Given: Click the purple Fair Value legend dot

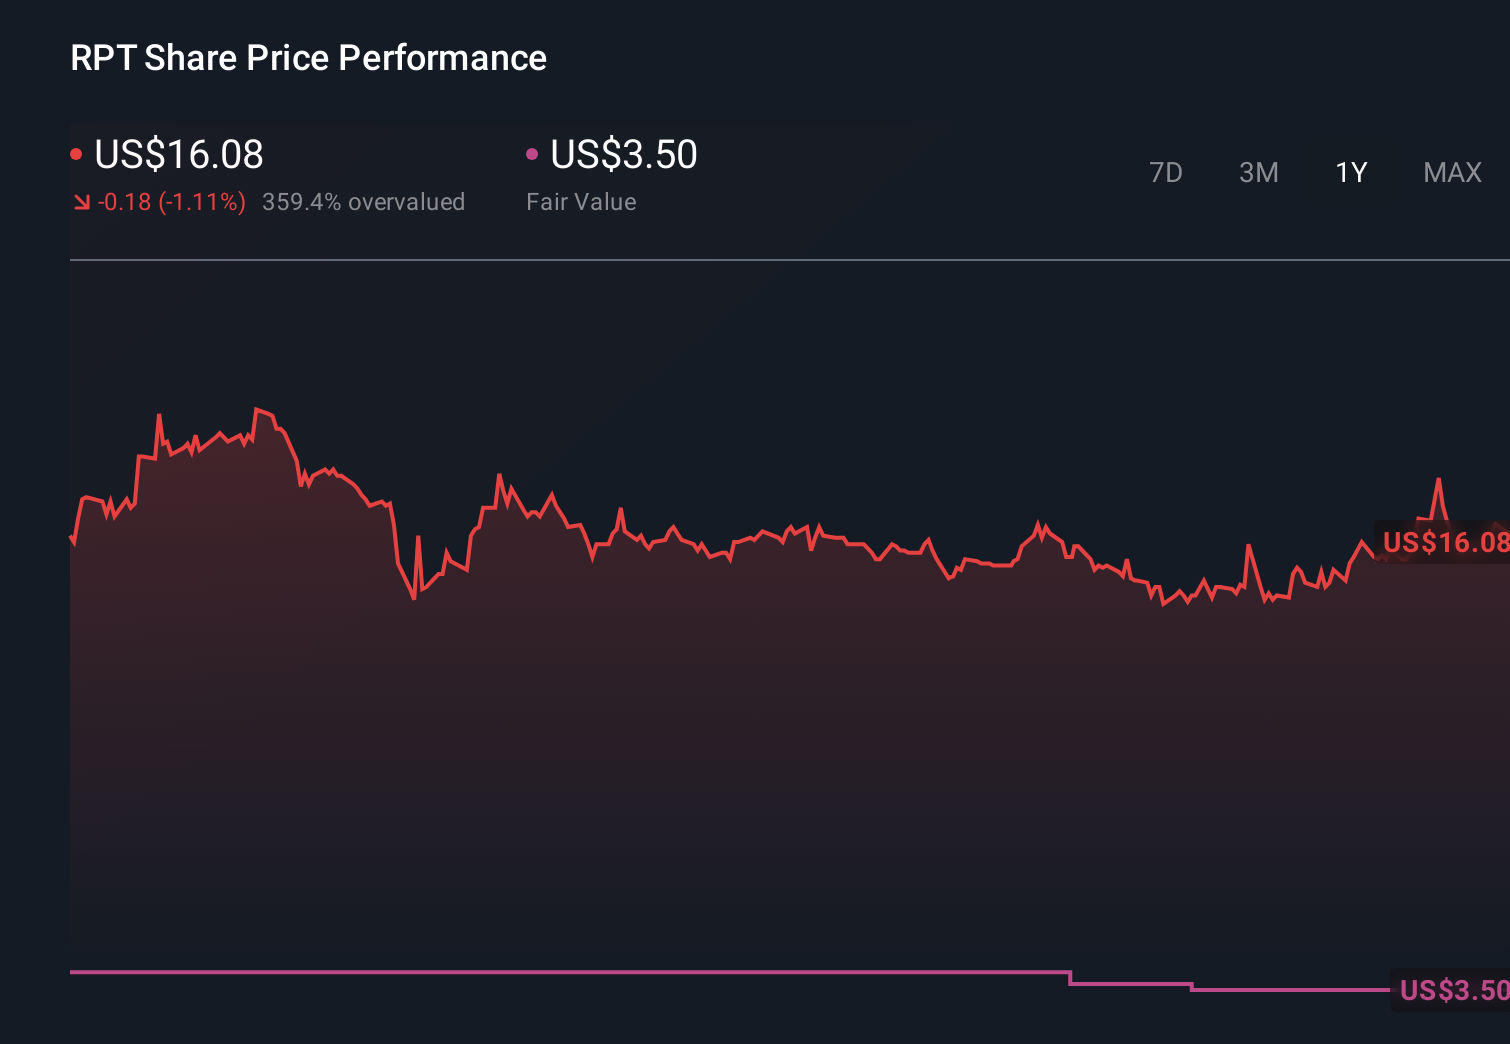Looking at the screenshot, I should coord(532,154).
